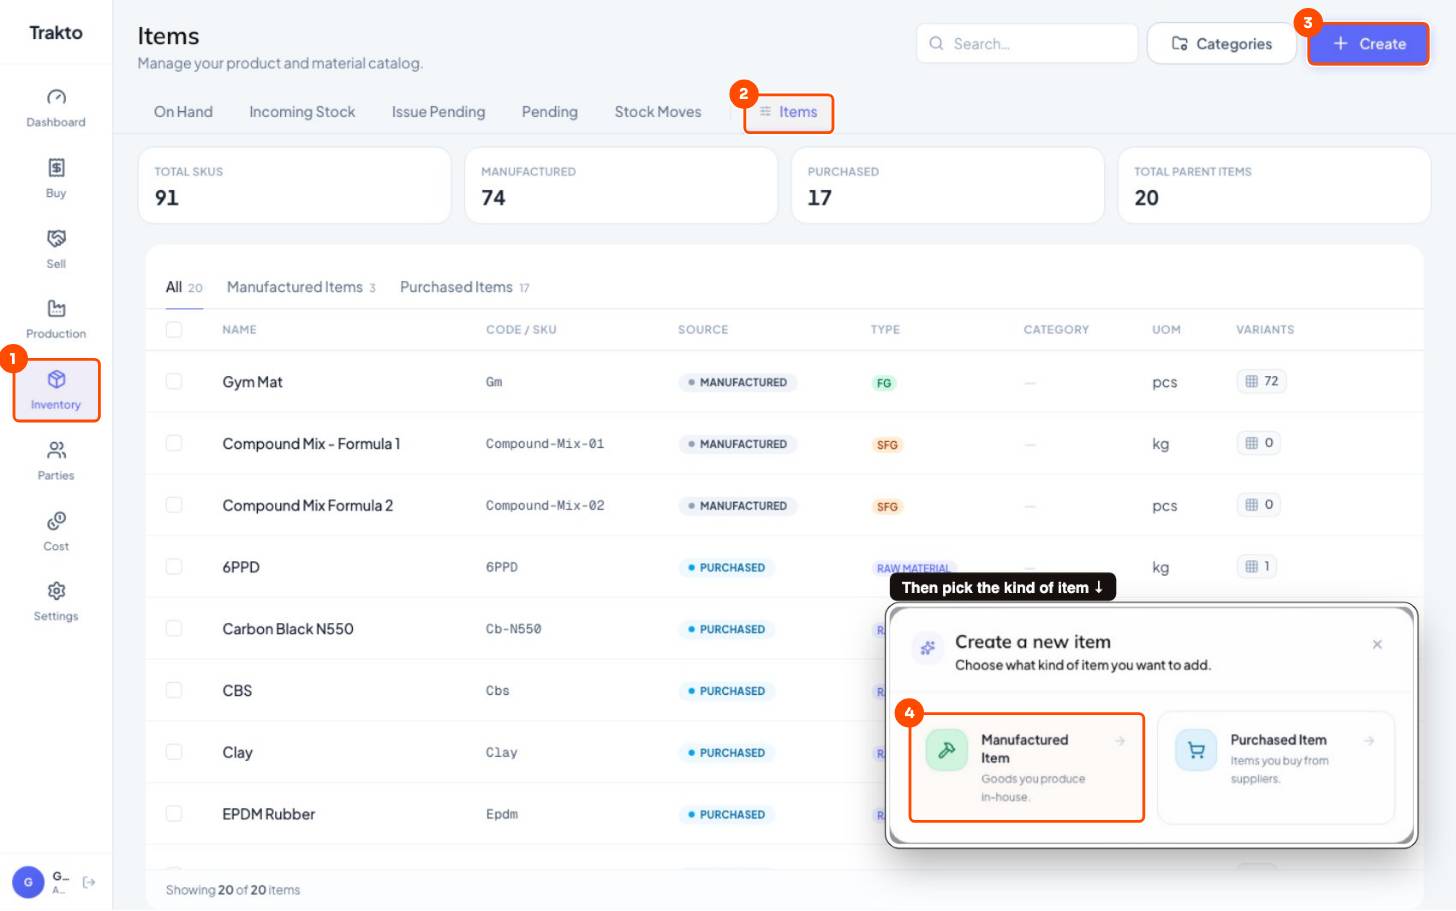1456x911 pixels.
Task: Open the Sell module
Action: (56, 249)
